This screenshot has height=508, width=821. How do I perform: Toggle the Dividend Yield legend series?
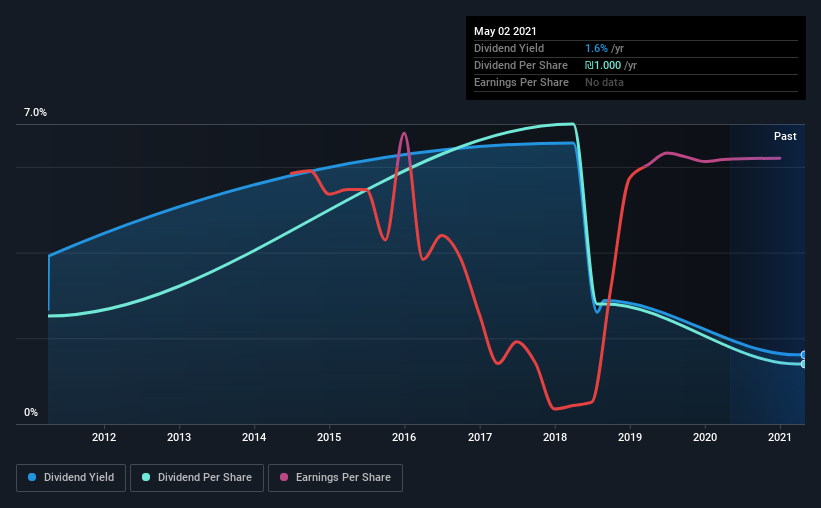(x=71, y=478)
